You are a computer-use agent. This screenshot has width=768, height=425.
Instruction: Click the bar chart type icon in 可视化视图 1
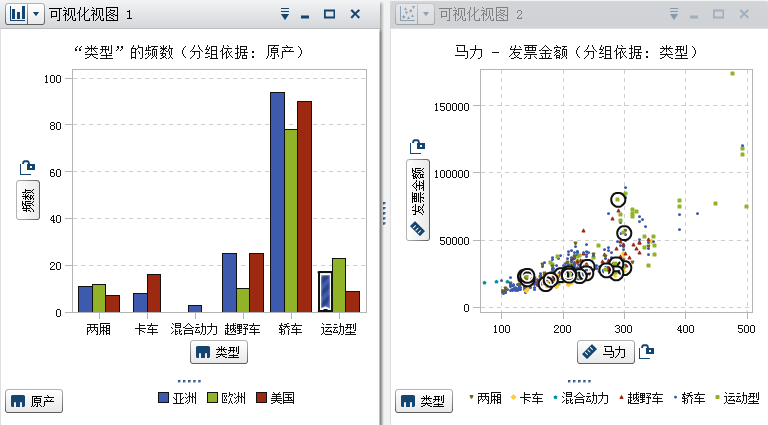pos(18,14)
